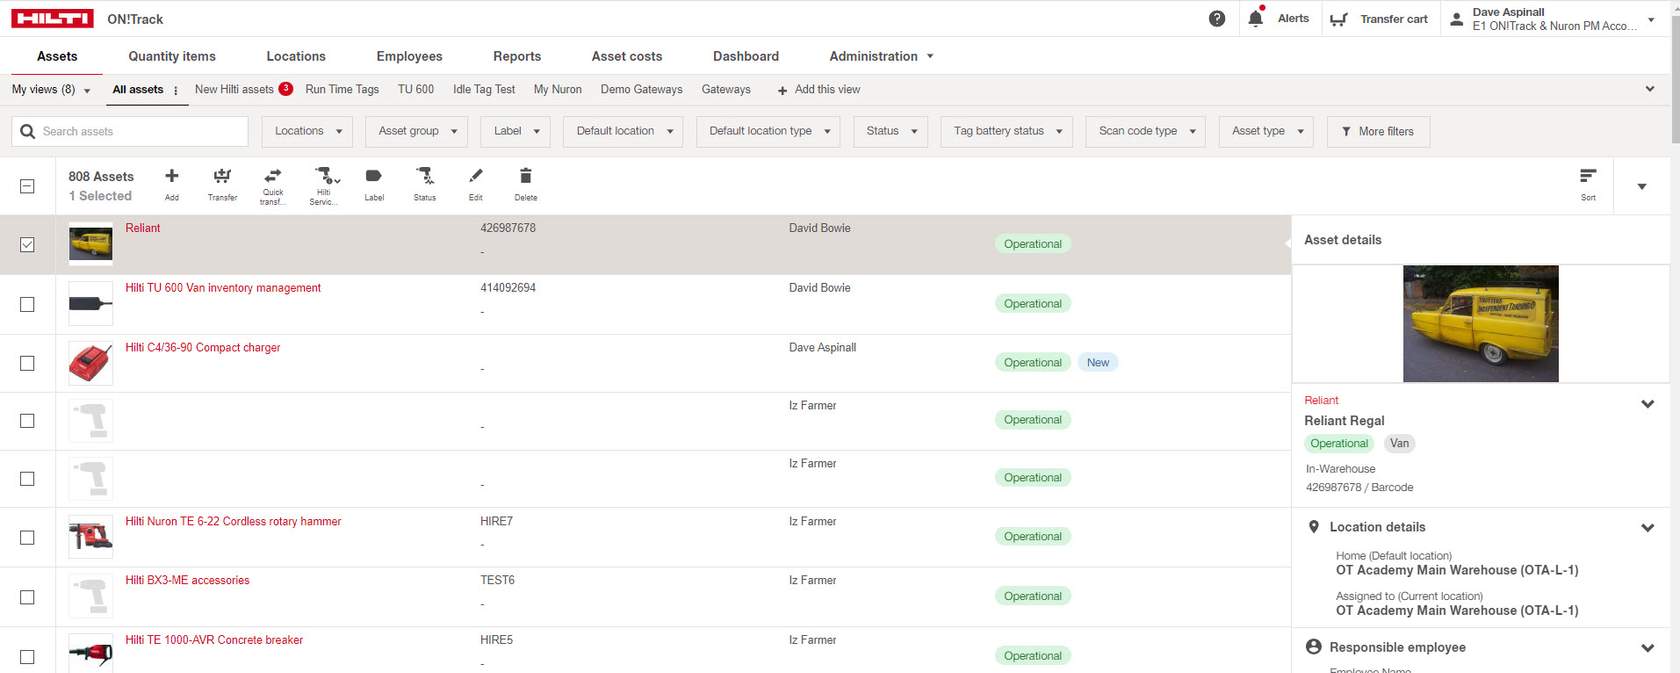This screenshot has width=1680, height=673.
Task: Check the Hilti TU 600 Van row checkbox
Action: point(27,304)
